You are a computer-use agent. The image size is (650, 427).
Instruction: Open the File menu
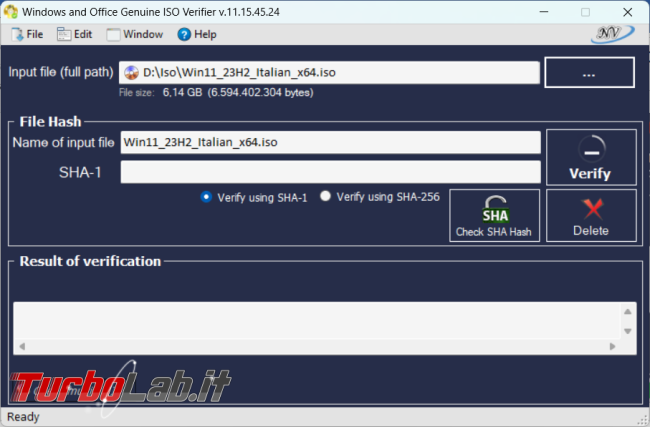[x=27, y=34]
